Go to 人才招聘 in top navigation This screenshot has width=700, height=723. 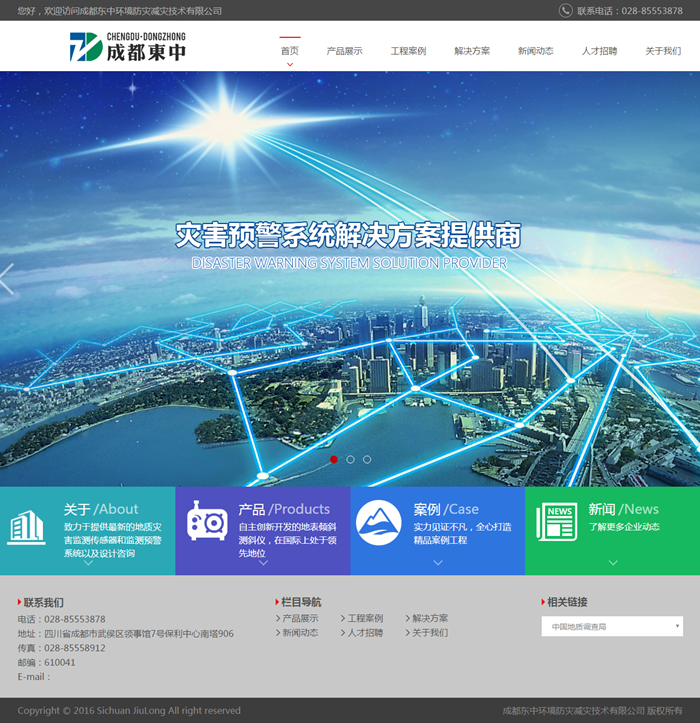pyautogui.click(x=599, y=51)
